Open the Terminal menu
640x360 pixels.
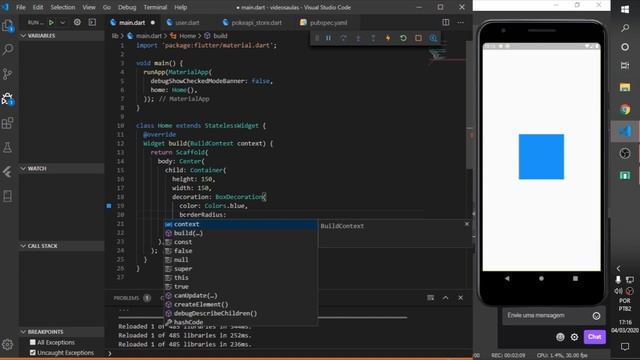coord(155,7)
